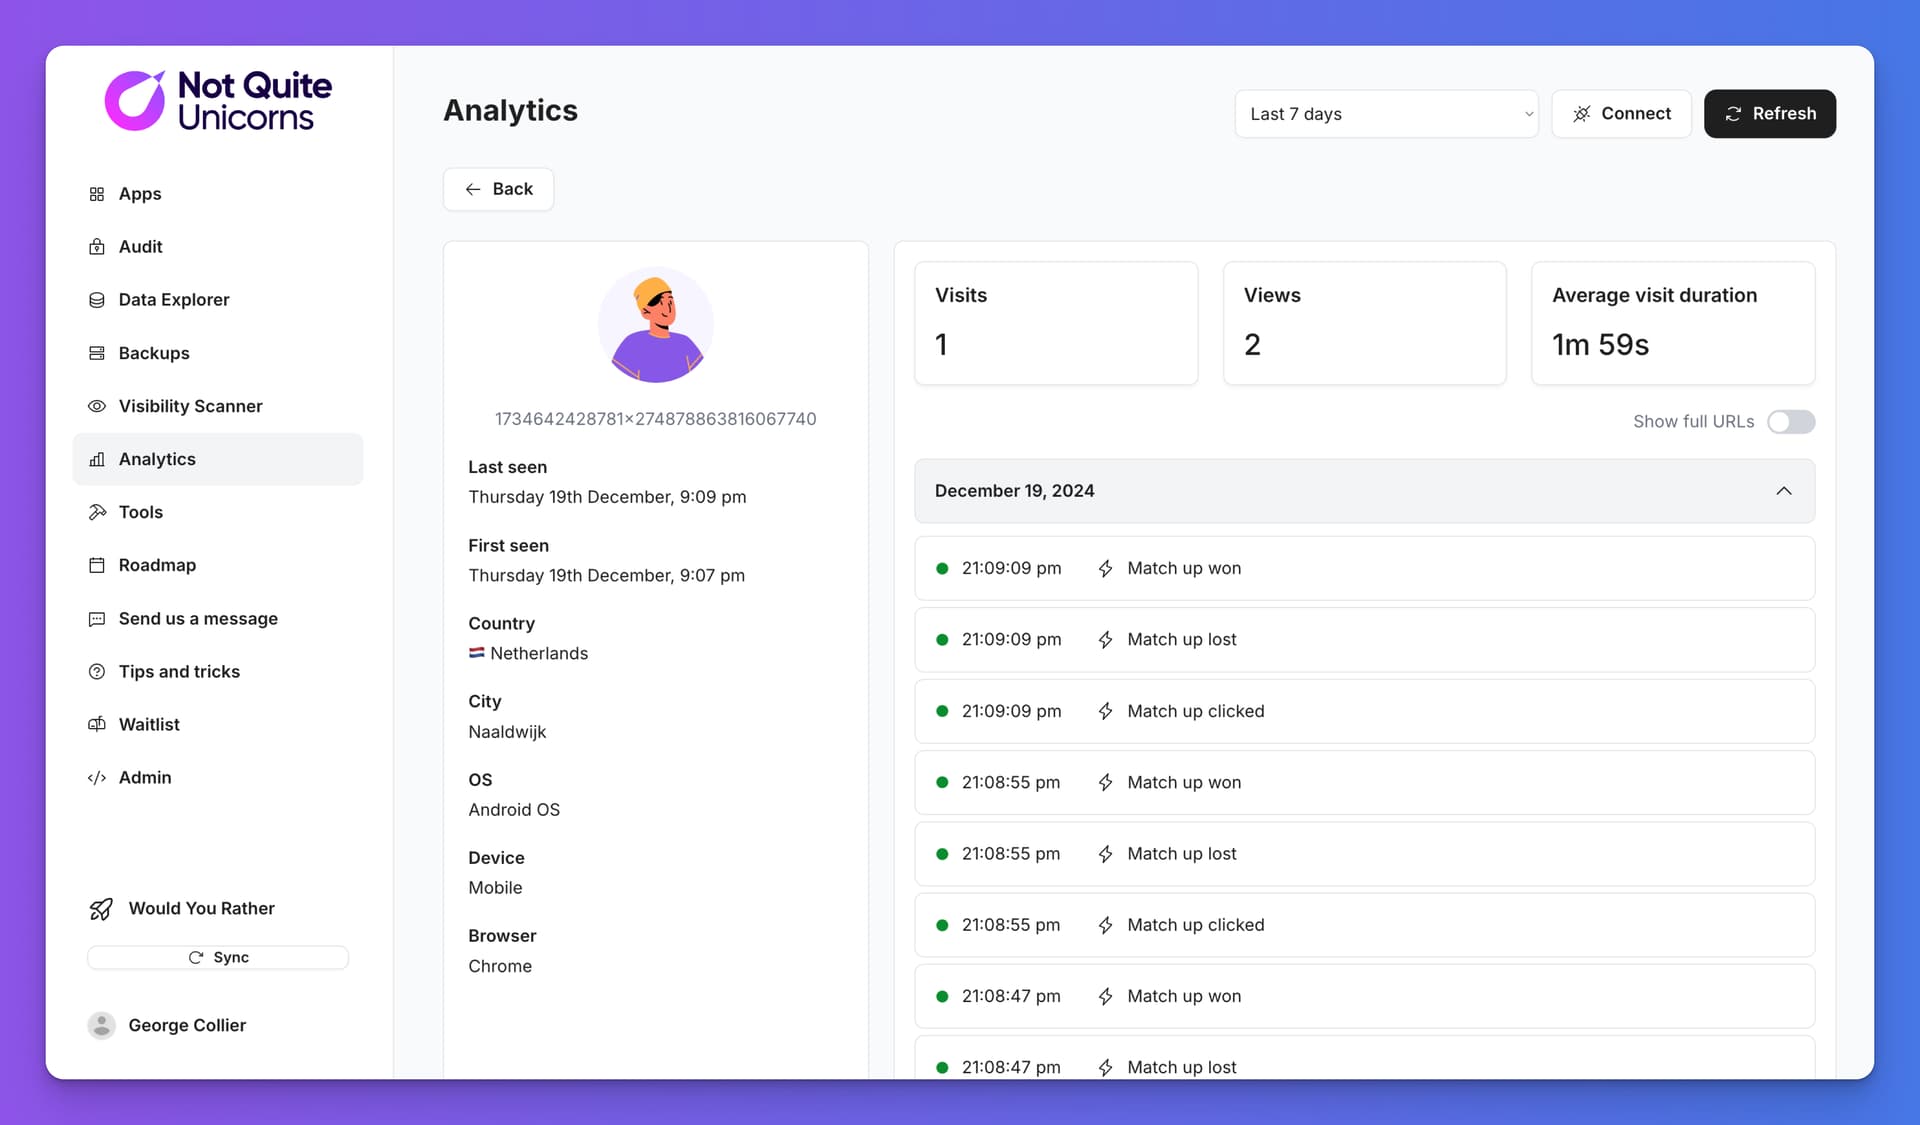Viewport: 1920px width, 1125px height.
Task: Click the Average visit duration card
Action: click(1673, 323)
